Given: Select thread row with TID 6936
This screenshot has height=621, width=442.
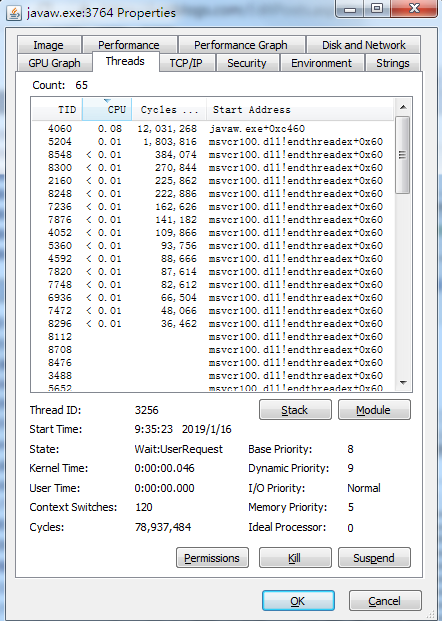Looking at the screenshot, I should [213, 298].
